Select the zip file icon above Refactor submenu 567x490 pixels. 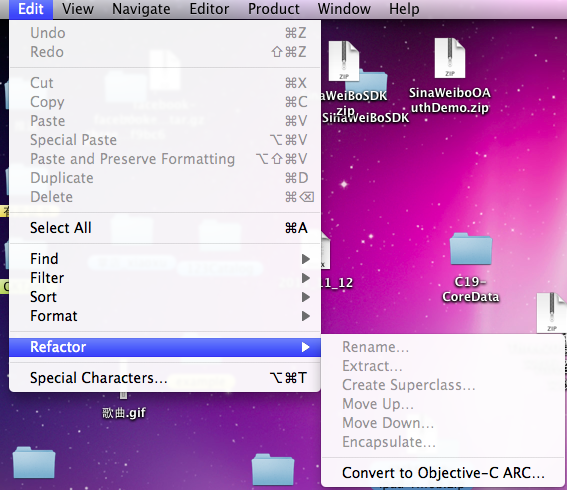click(x=552, y=313)
